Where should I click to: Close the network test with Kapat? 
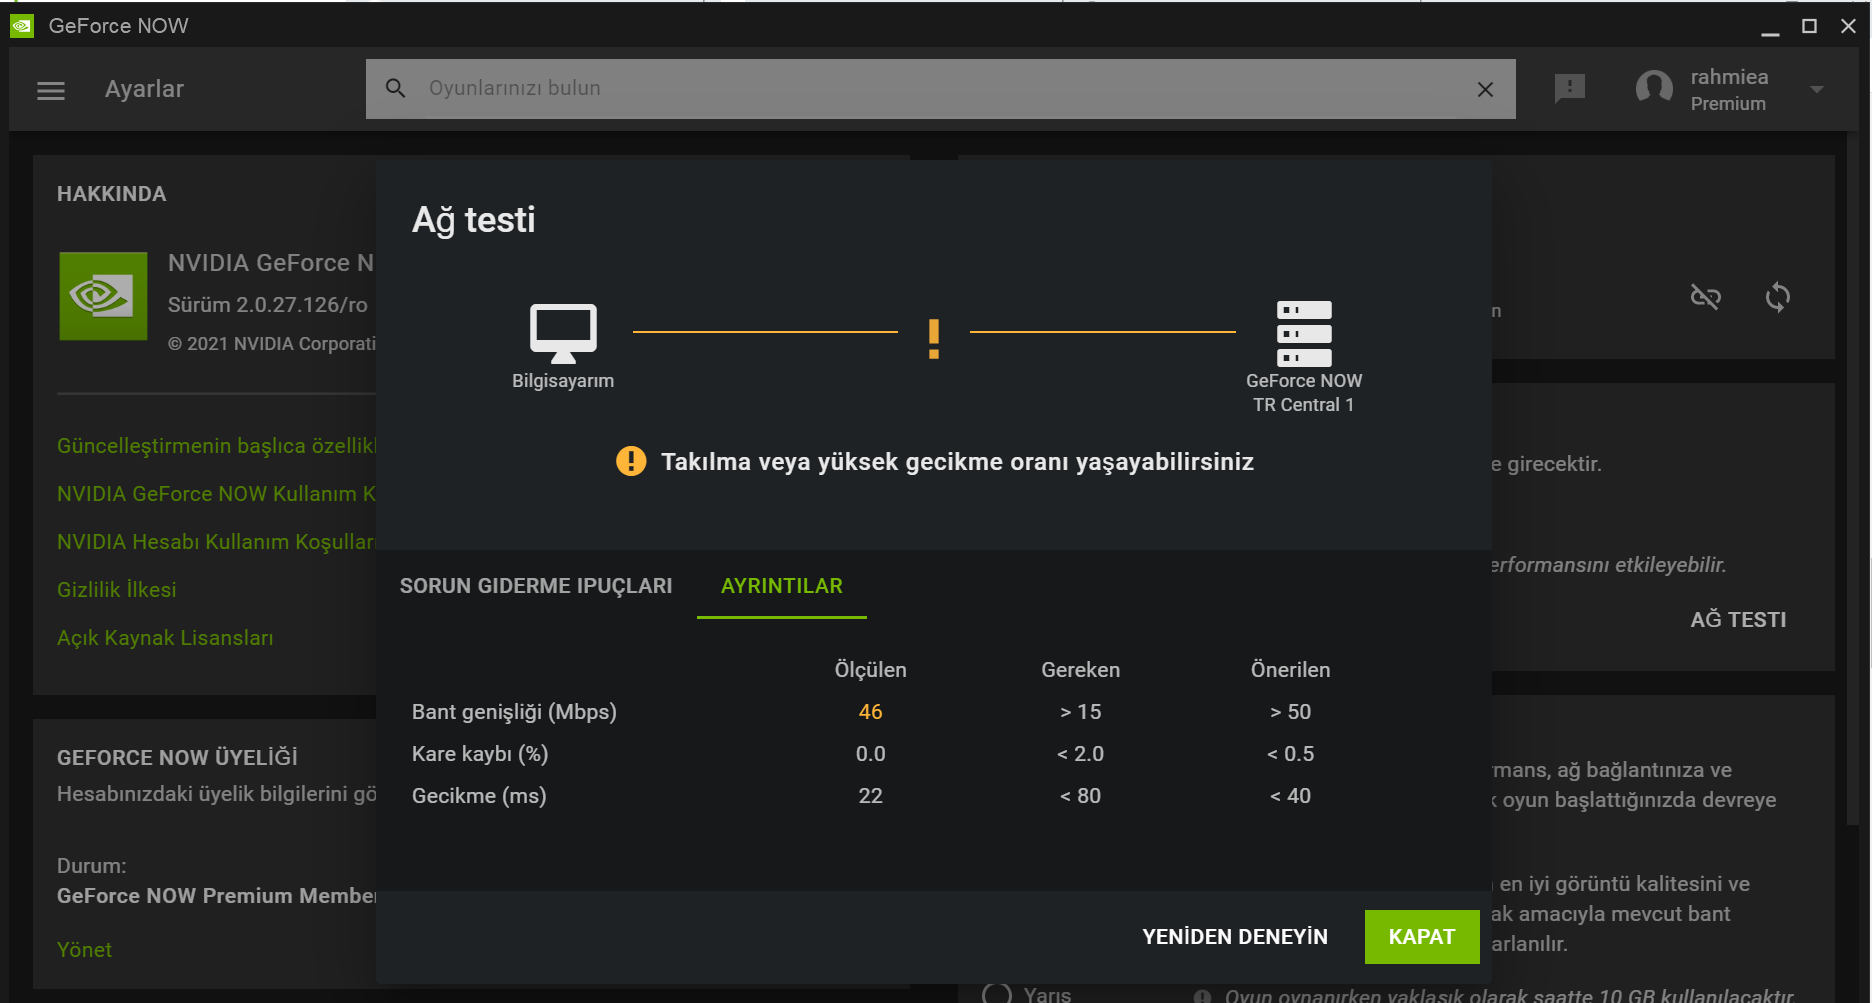(1422, 937)
